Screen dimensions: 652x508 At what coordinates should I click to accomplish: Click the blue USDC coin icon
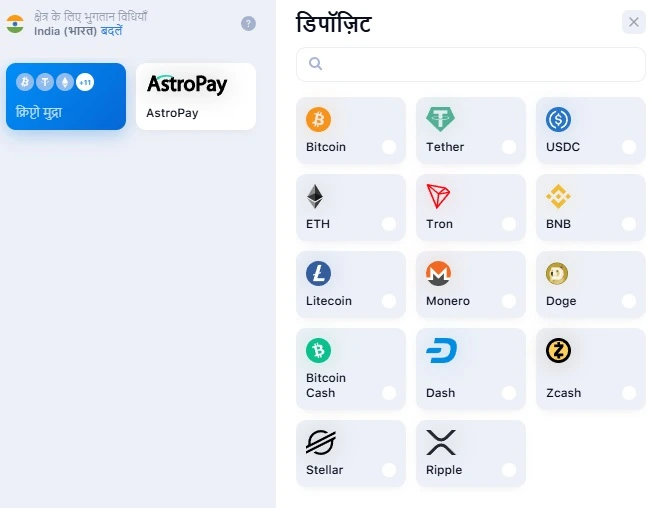pos(558,120)
